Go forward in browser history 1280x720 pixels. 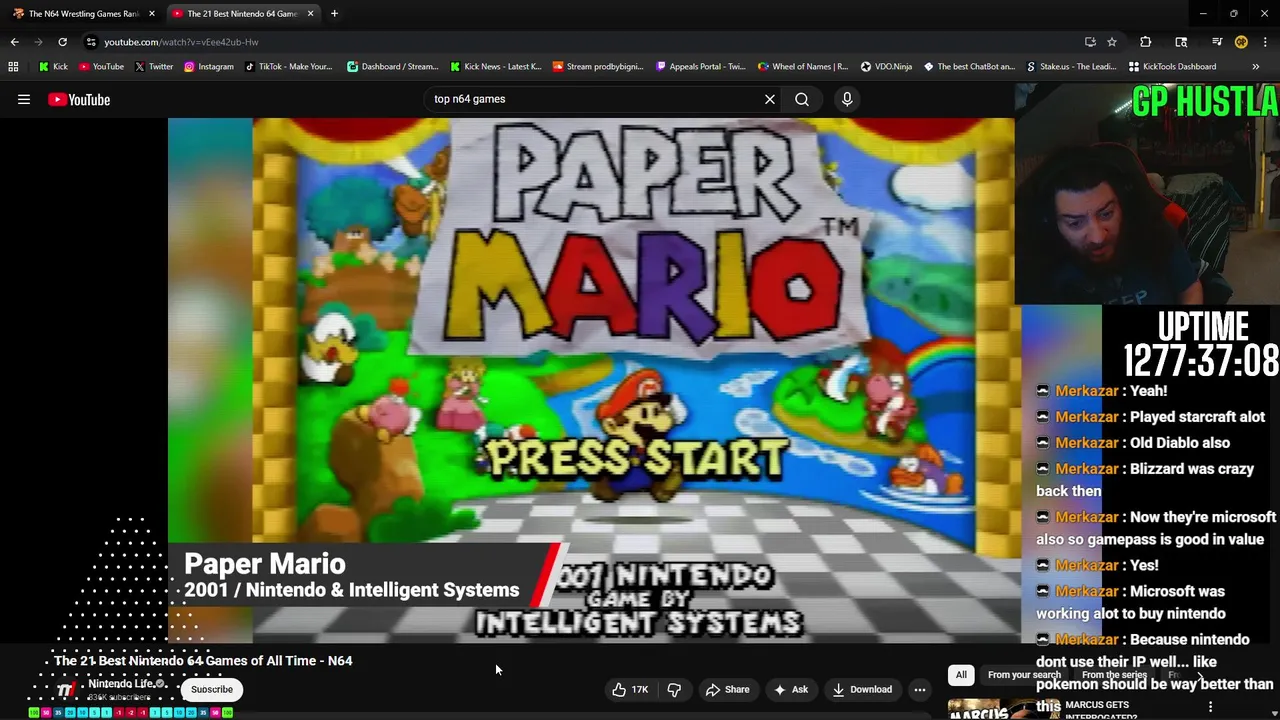(x=38, y=42)
